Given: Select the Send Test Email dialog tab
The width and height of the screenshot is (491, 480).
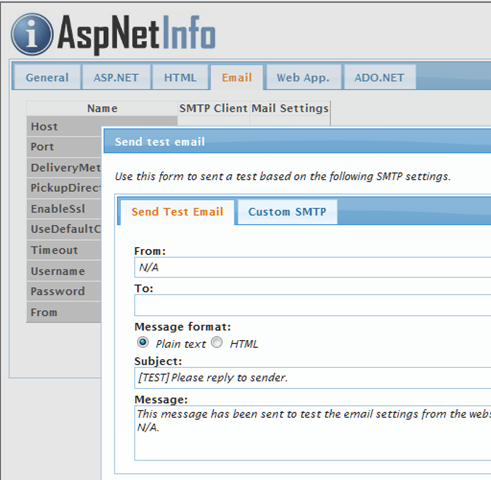Looking at the screenshot, I should click(x=177, y=212).
